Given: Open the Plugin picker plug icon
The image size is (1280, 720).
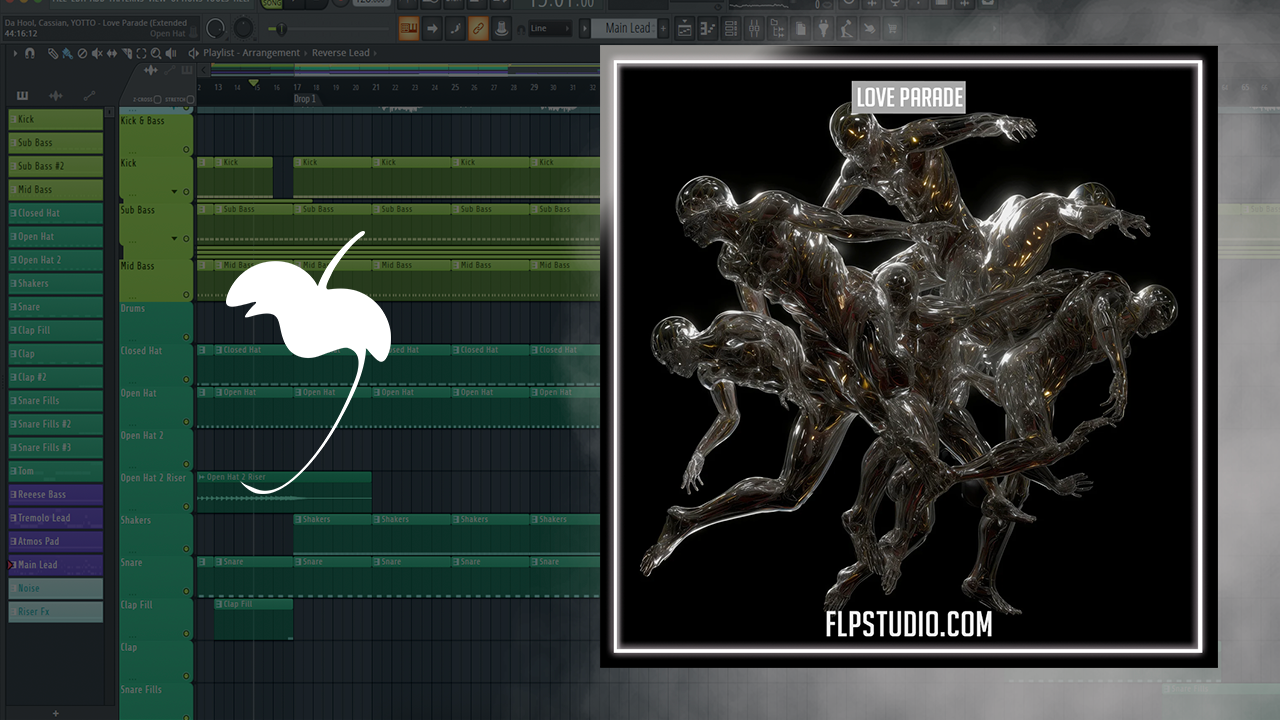Looking at the screenshot, I should [823, 29].
